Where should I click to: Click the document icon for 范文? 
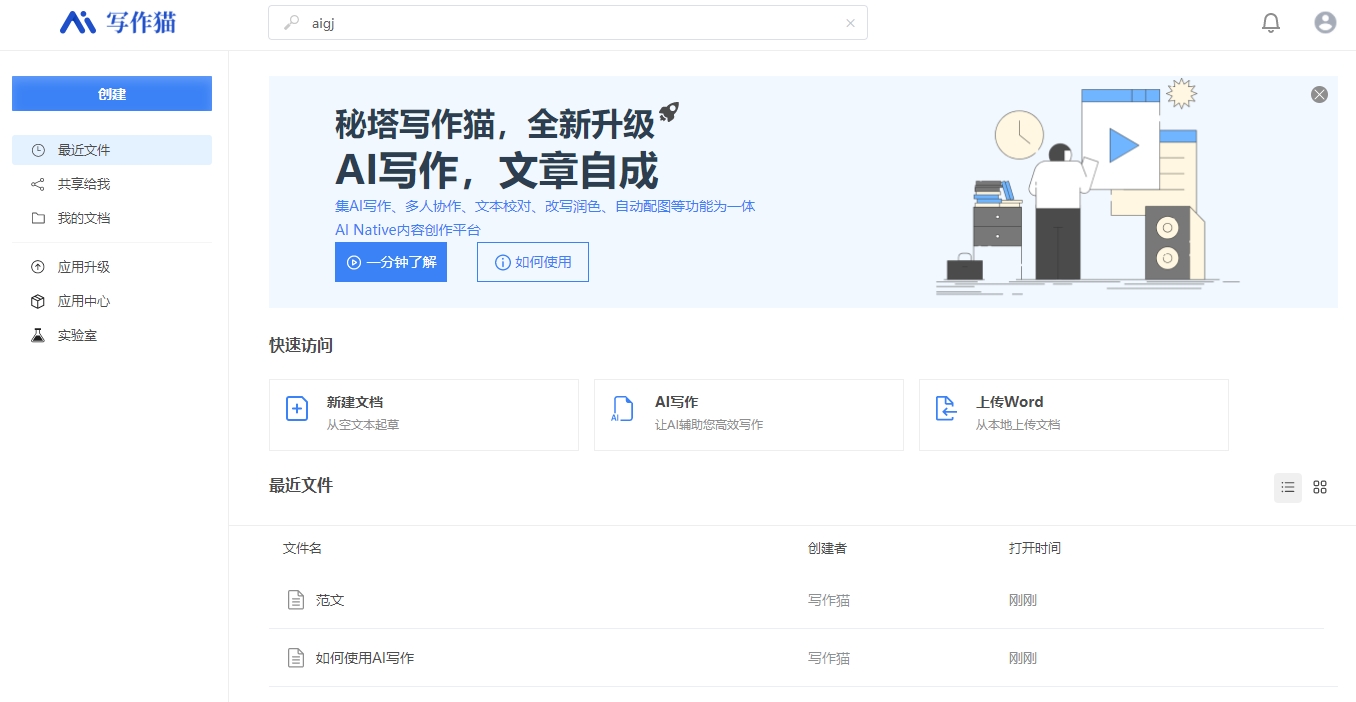[295, 600]
